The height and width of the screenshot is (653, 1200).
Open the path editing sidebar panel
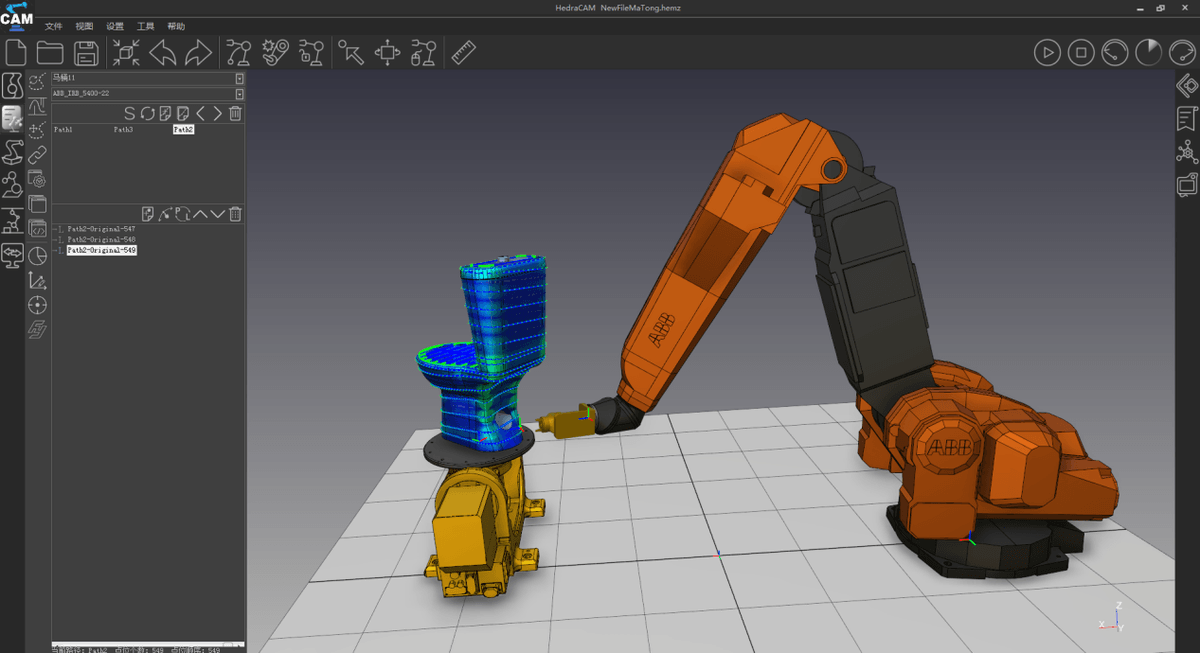pyautogui.click(x=13, y=118)
